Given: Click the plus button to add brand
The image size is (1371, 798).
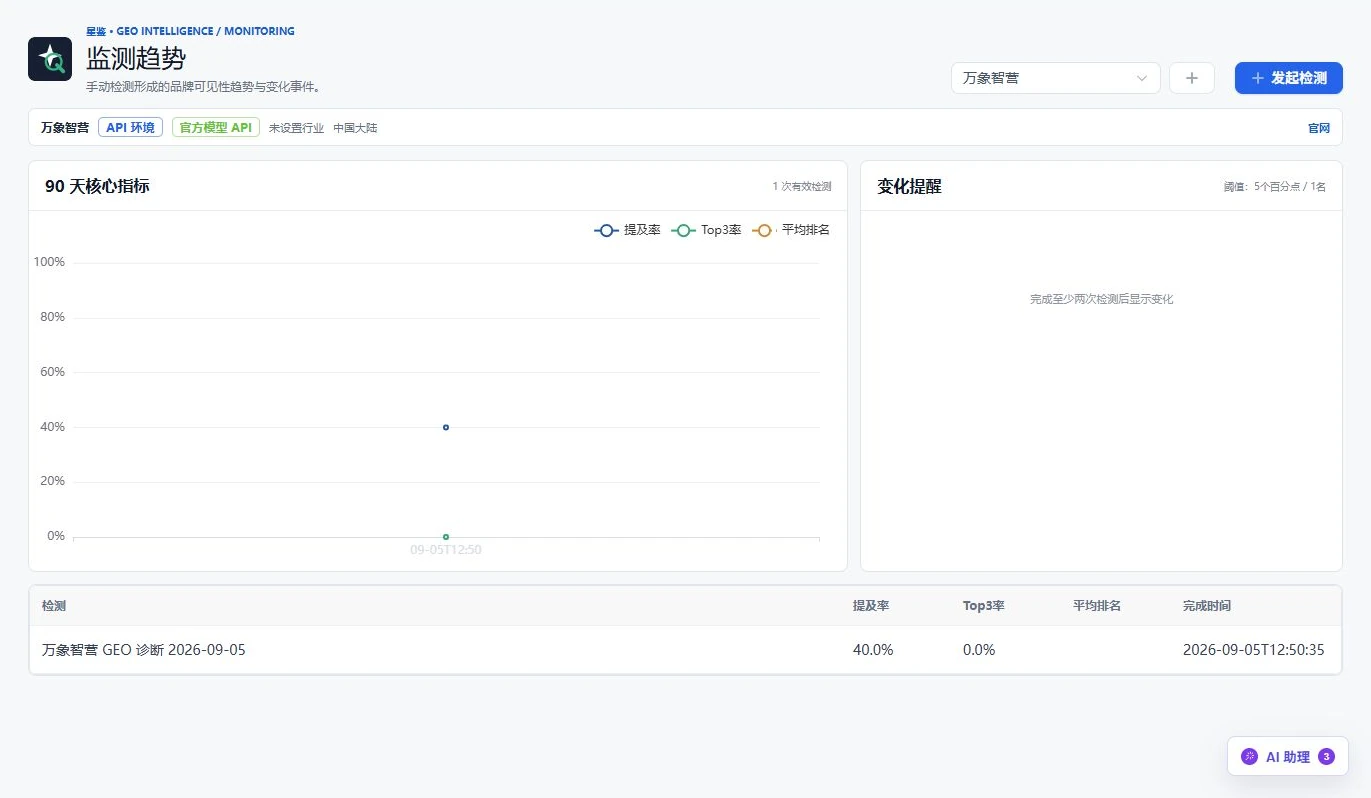Looking at the screenshot, I should [1191, 78].
